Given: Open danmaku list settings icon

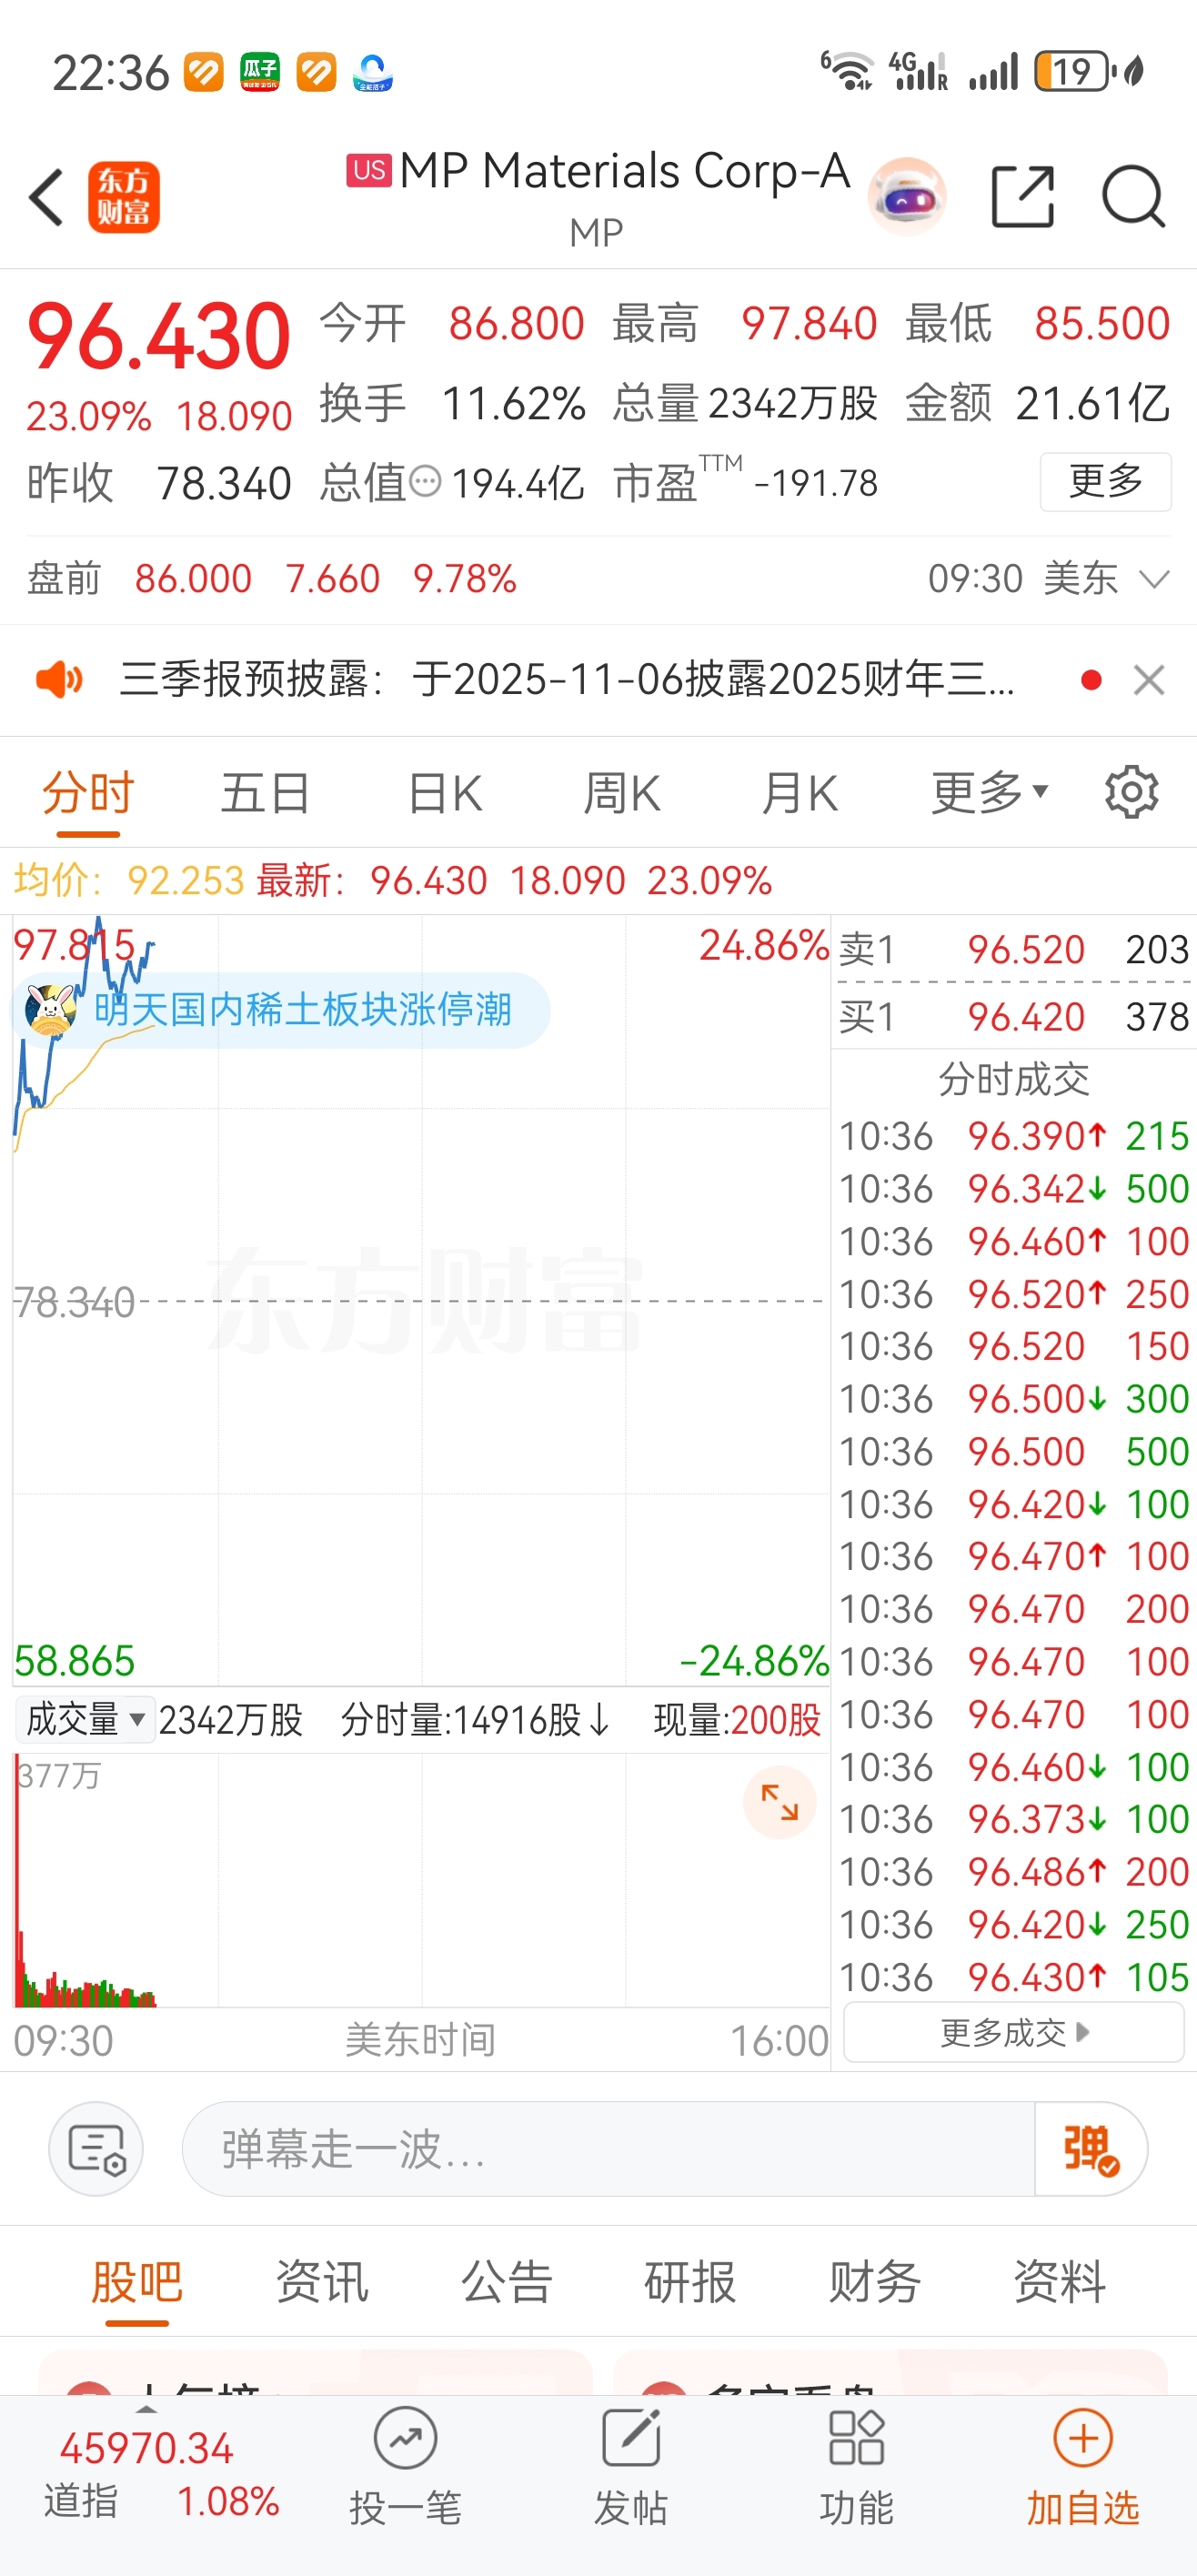Looking at the screenshot, I should tap(96, 2148).
